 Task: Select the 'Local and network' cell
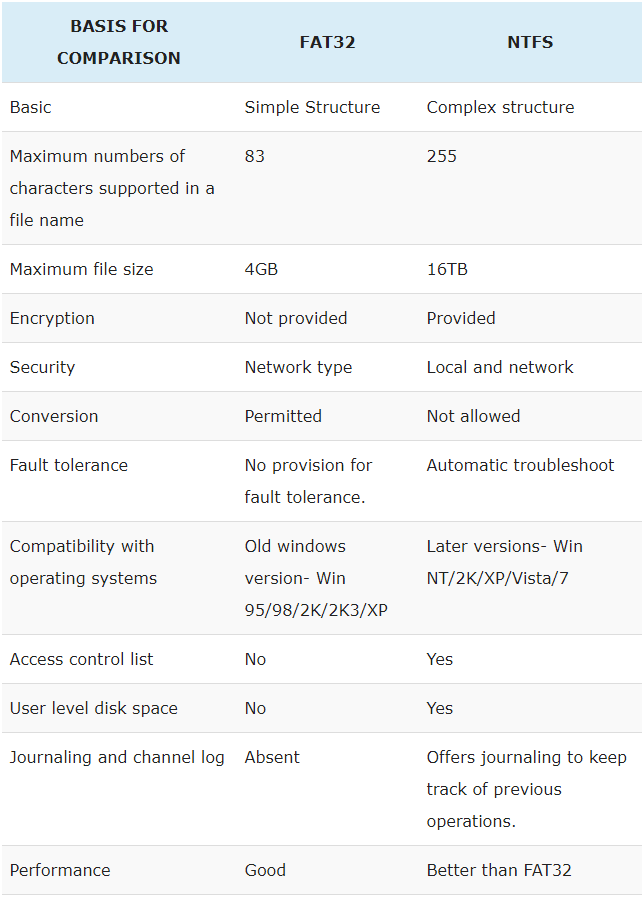click(x=500, y=367)
